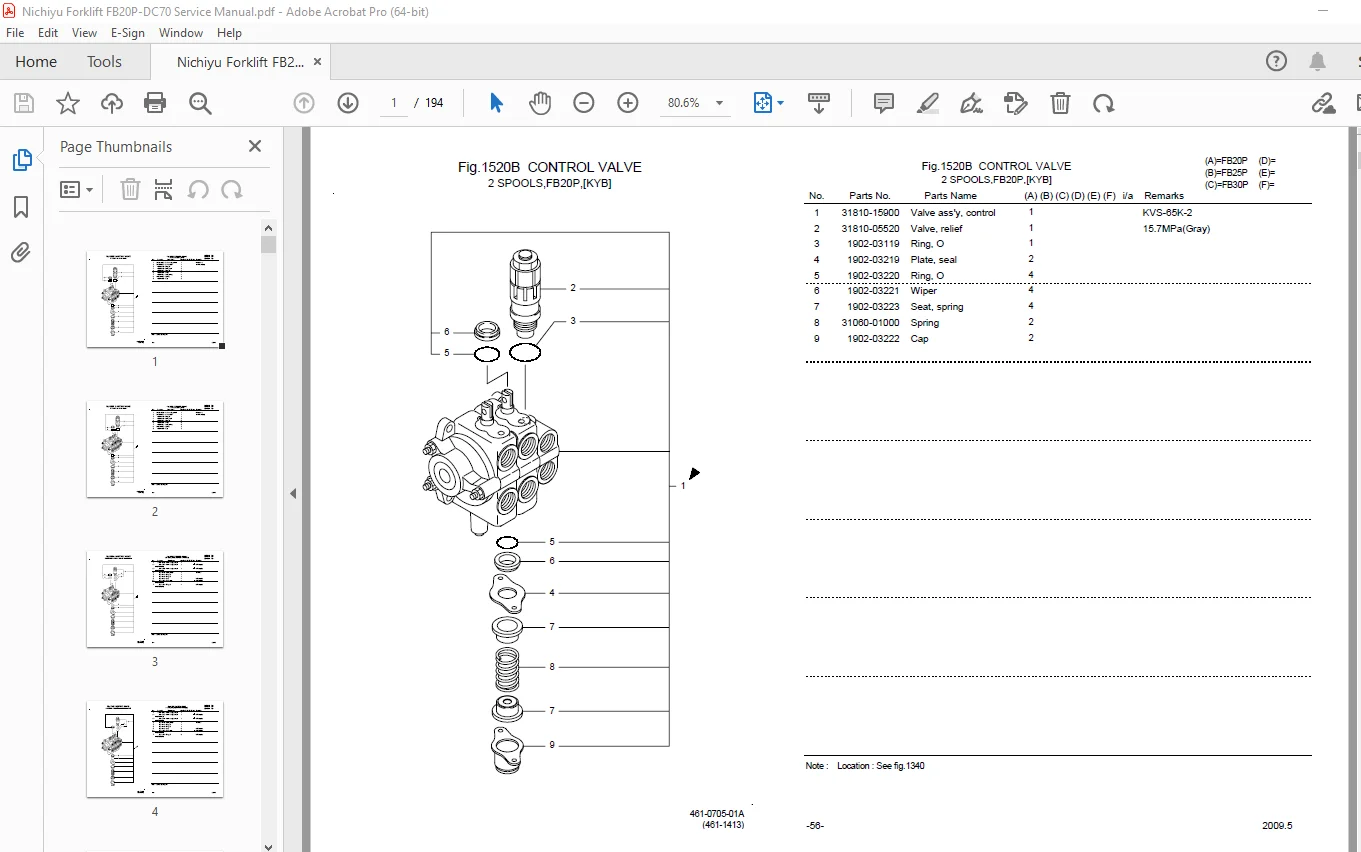Click part number 31810-05520
This screenshot has width=1361, height=852.
pos(870,229)
